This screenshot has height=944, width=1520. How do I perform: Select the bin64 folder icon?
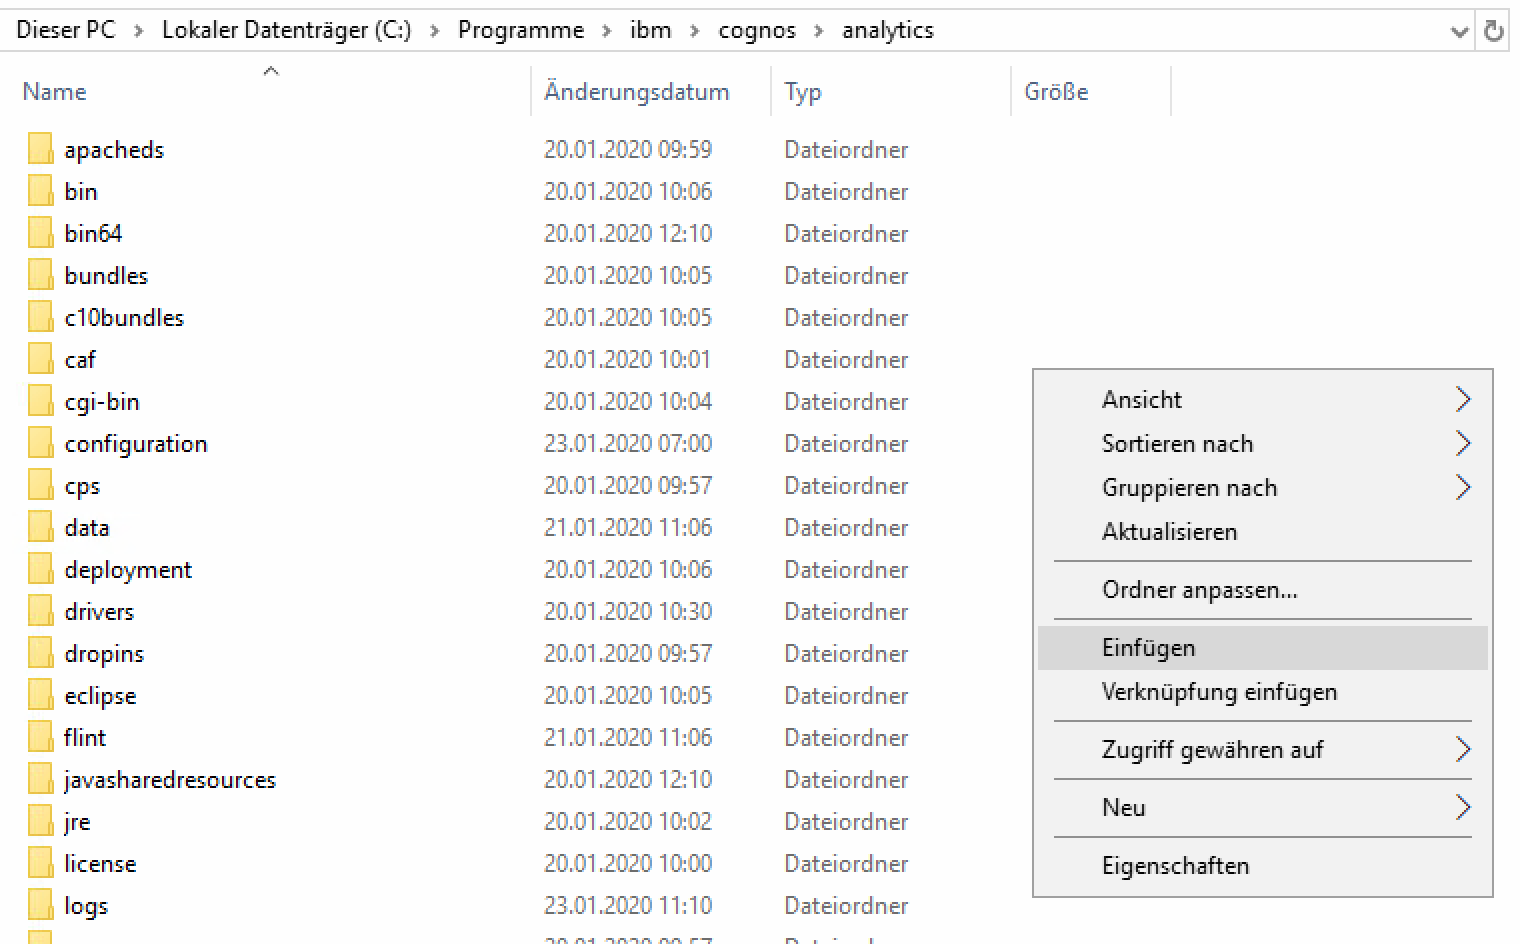click(x=40, y=233)
